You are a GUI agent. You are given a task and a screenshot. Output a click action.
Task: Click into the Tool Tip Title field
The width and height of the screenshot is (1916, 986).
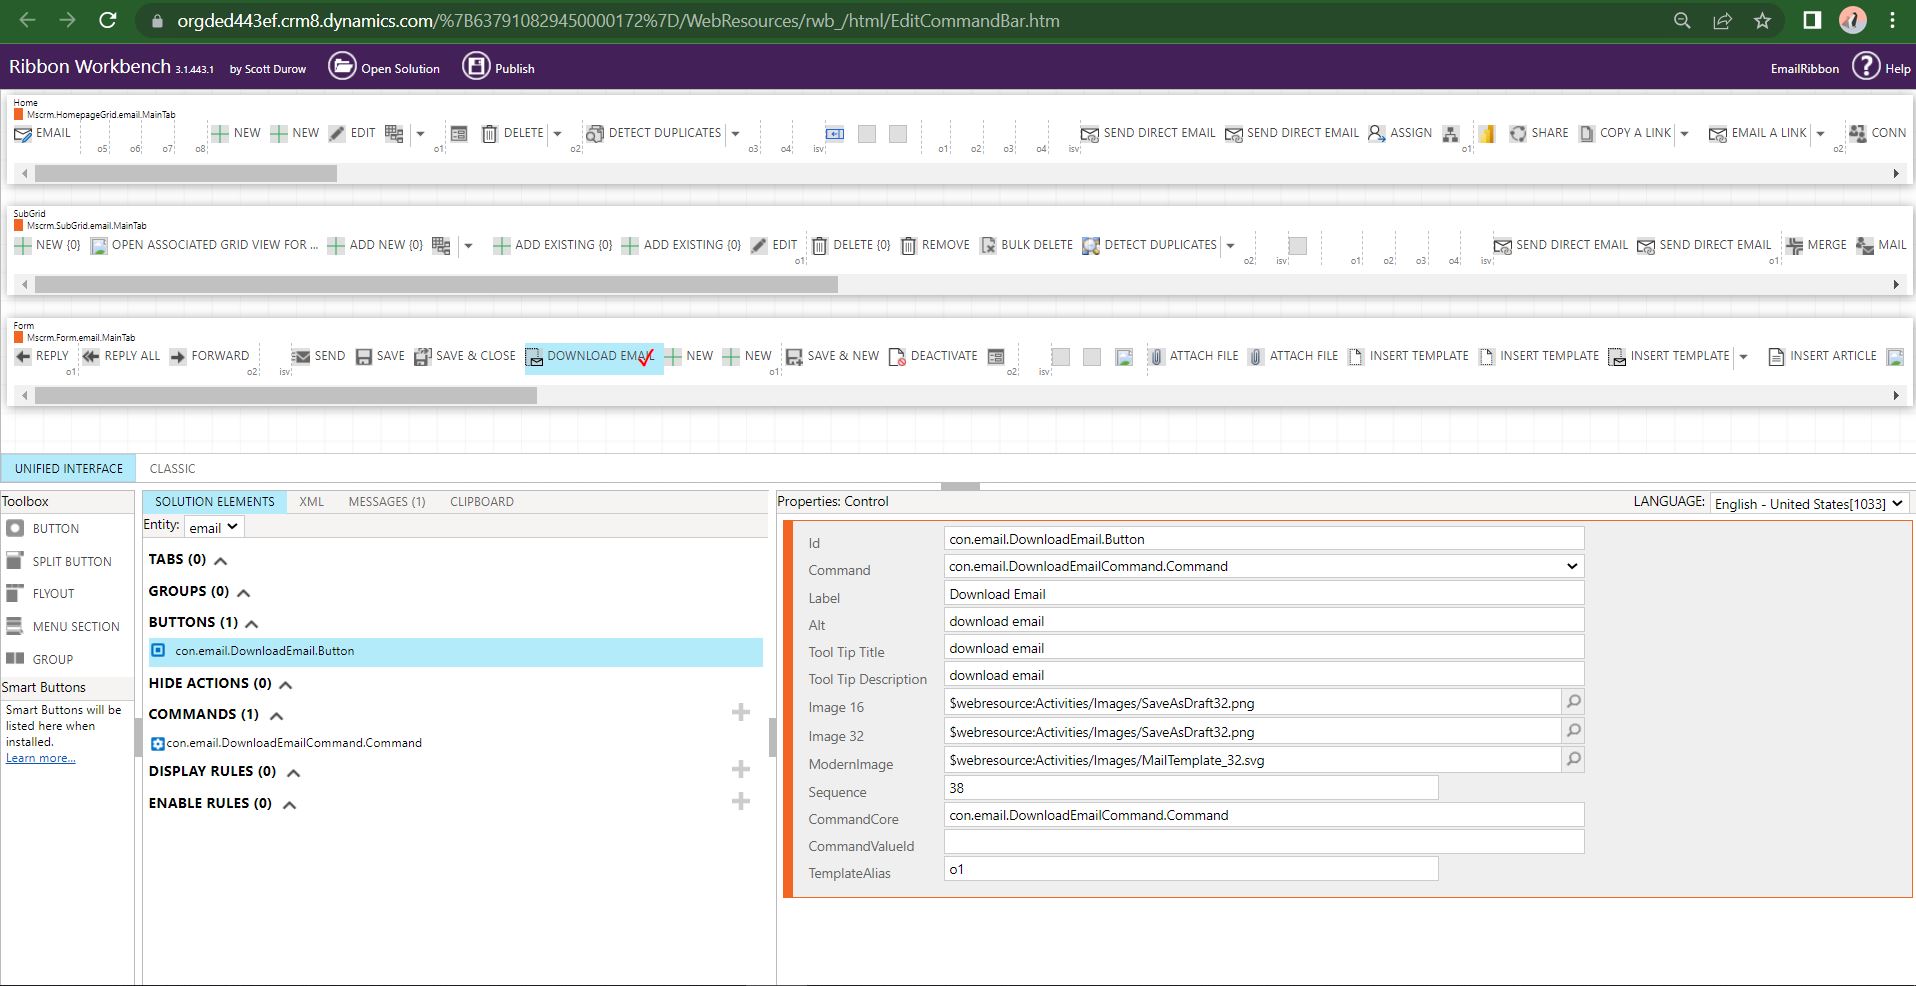1264,648
